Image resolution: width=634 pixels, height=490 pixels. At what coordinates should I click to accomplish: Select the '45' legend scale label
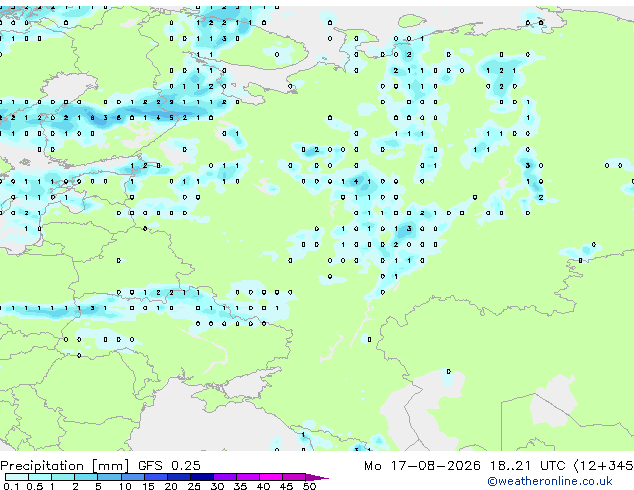(x=286, y=486)
